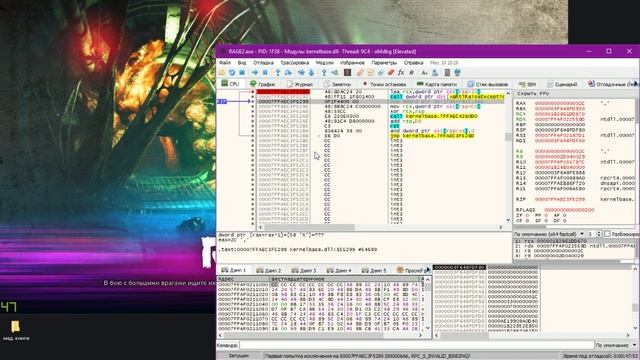Viewport: 640px width, 360px height.
Task: Switch to the Стек вызовов tab
Action: pos(488,84)
